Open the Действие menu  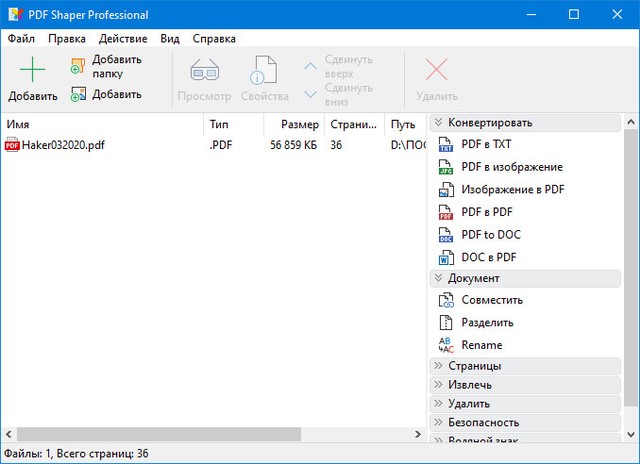pos(125,39)
